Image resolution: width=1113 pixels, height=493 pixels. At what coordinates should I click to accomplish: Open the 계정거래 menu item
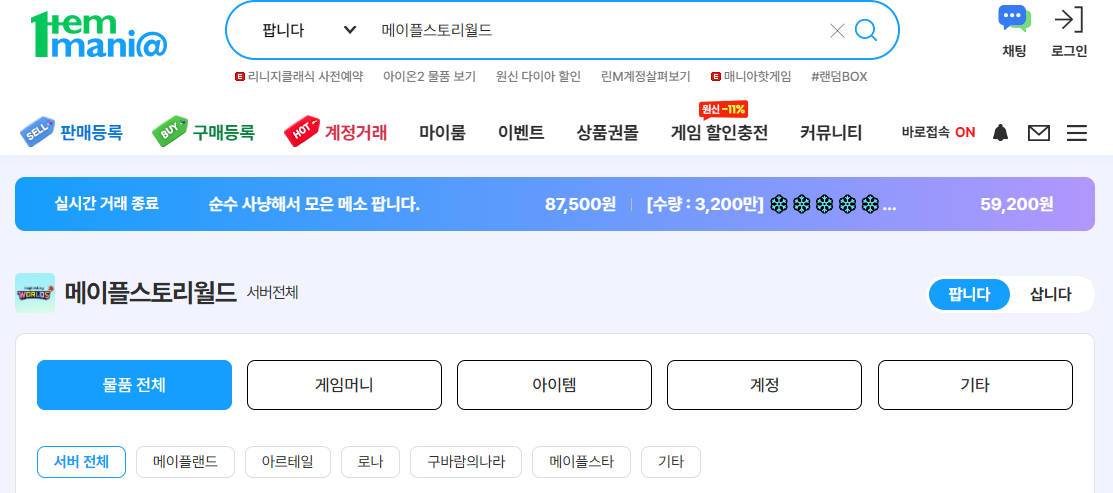pyautogui.click(x=356, y=133)
